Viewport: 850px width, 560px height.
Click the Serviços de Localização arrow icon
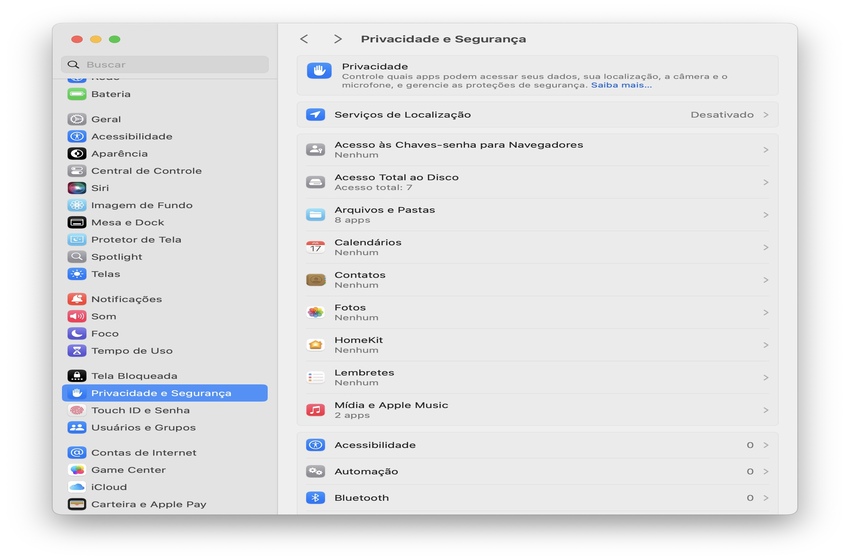315,114
